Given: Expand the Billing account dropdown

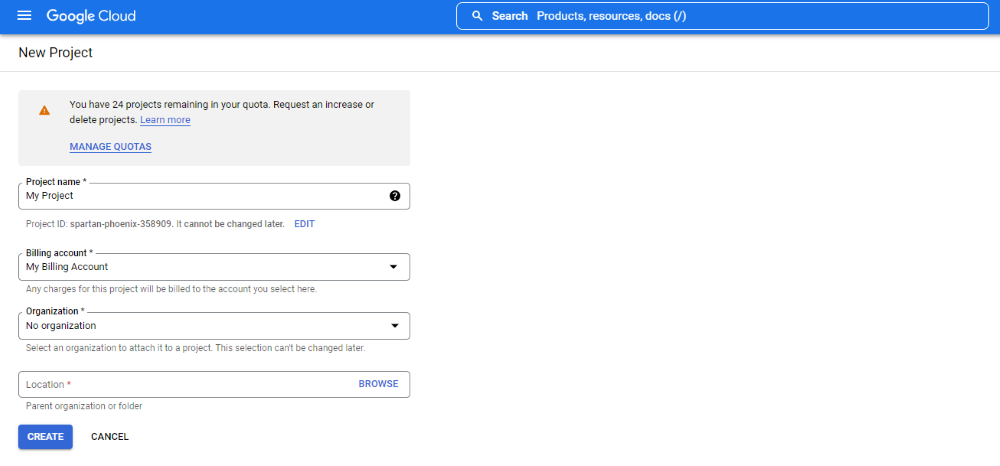Looking at the screenshot, I should pyautogui.click(x=214, y=267).
